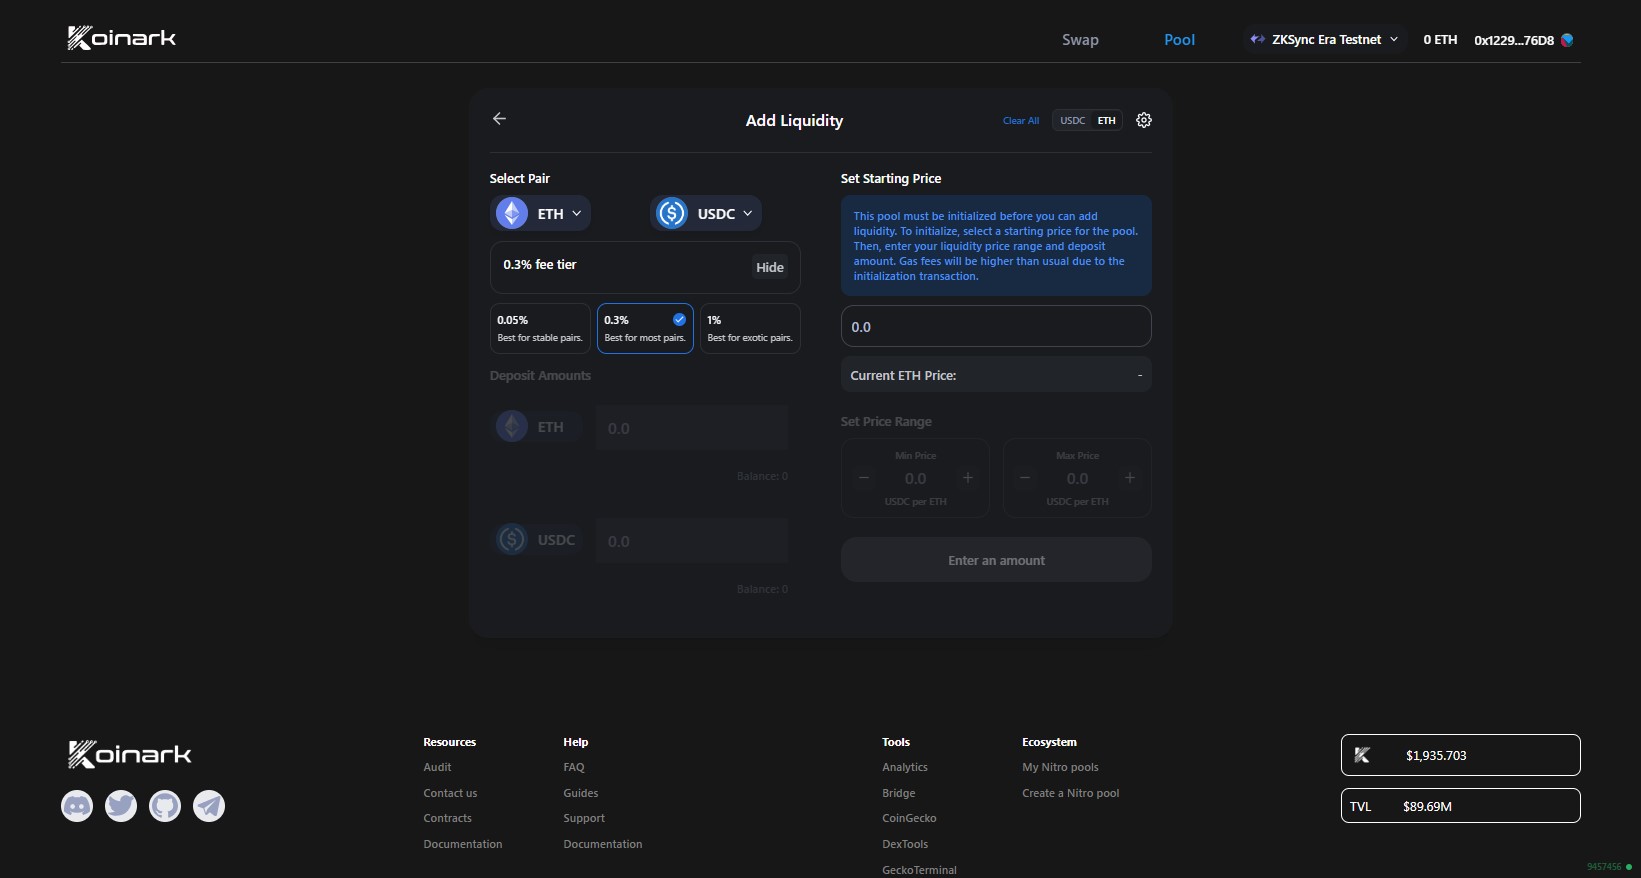The width and height of the screenshot is (1641, 878).
Task: Click the starting price input field
Action: coord(995,327)
